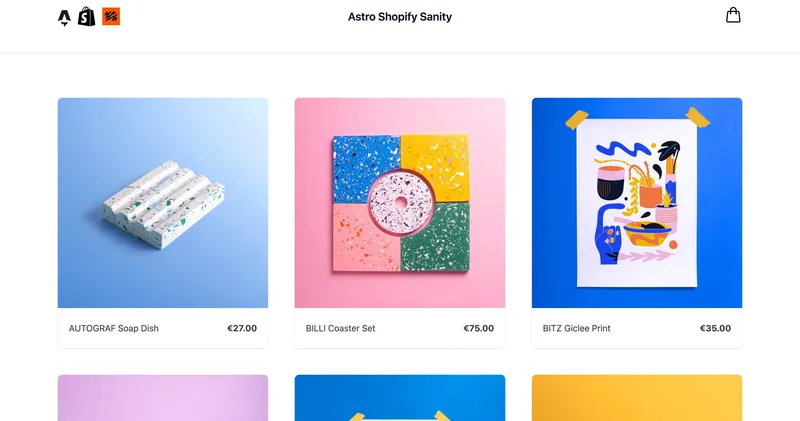800x421 pixels.
Task: Click the BITZ Giclee Print product name
Action: click(x=577, y=328)
